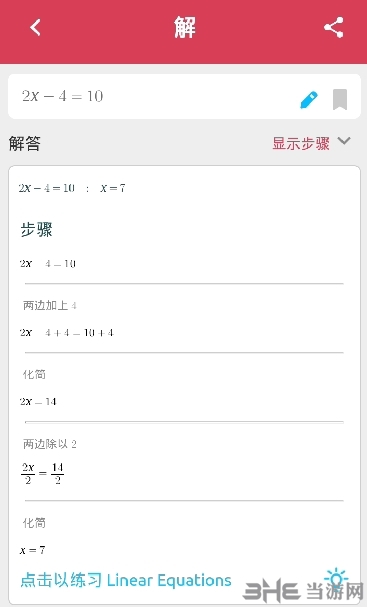This screenshot has width=367, height=607.
Task: Tap the 两边除以 2 step description
Action: tap(50, 444)
